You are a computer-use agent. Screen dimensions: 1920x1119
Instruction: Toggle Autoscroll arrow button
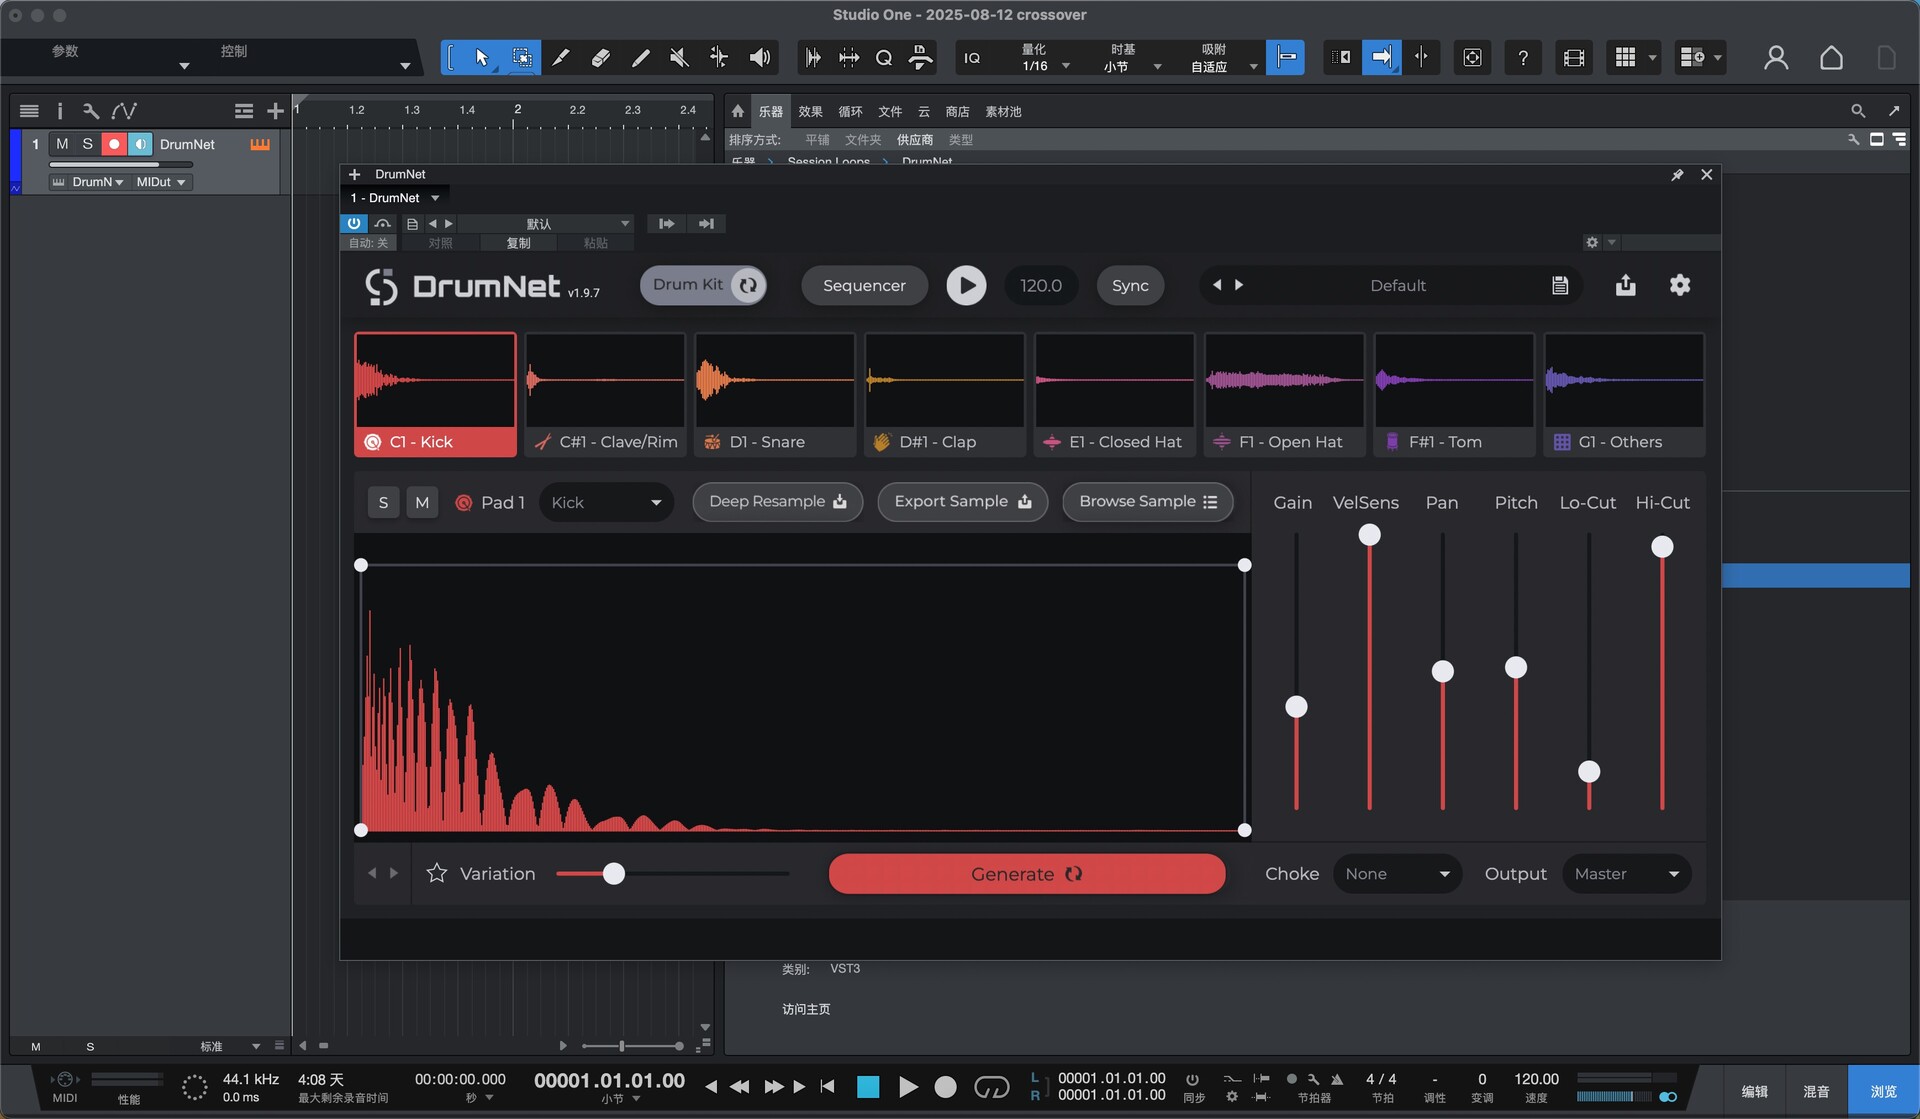[x=1381, y=58]
